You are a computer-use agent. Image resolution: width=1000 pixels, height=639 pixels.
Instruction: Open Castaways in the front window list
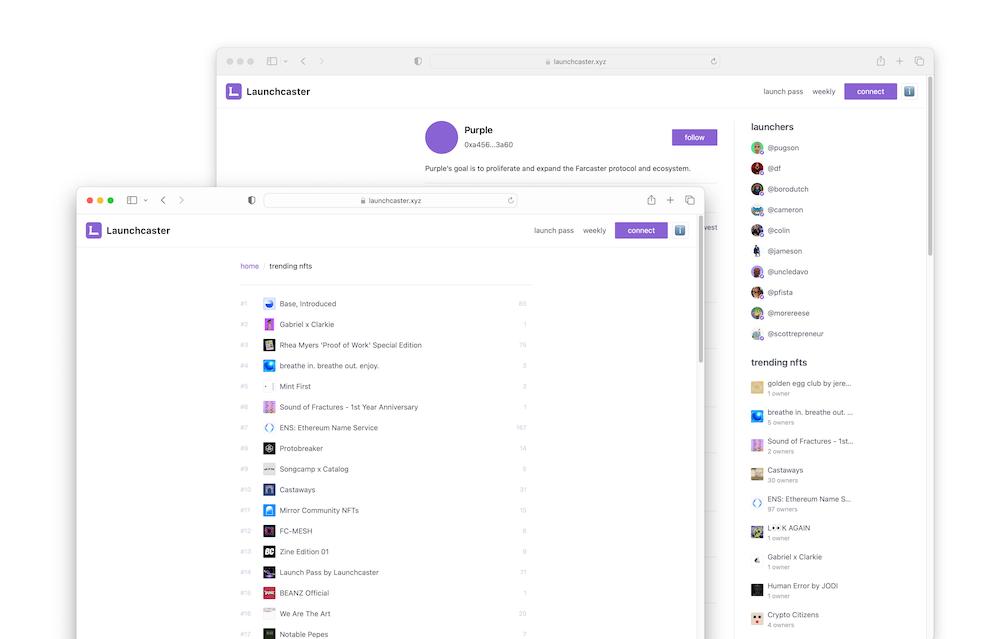[385, 490]
